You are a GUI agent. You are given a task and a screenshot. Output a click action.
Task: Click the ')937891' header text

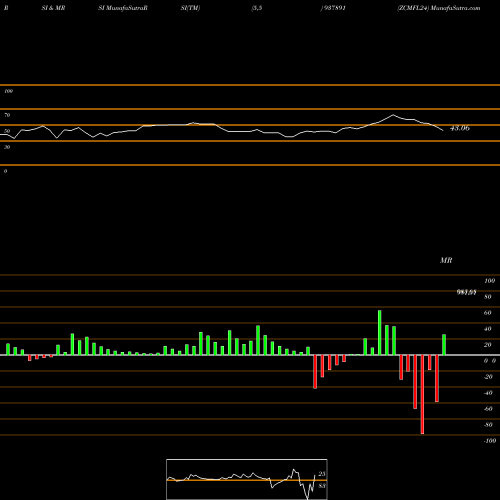pyautogui.click(x=333, y=8)
